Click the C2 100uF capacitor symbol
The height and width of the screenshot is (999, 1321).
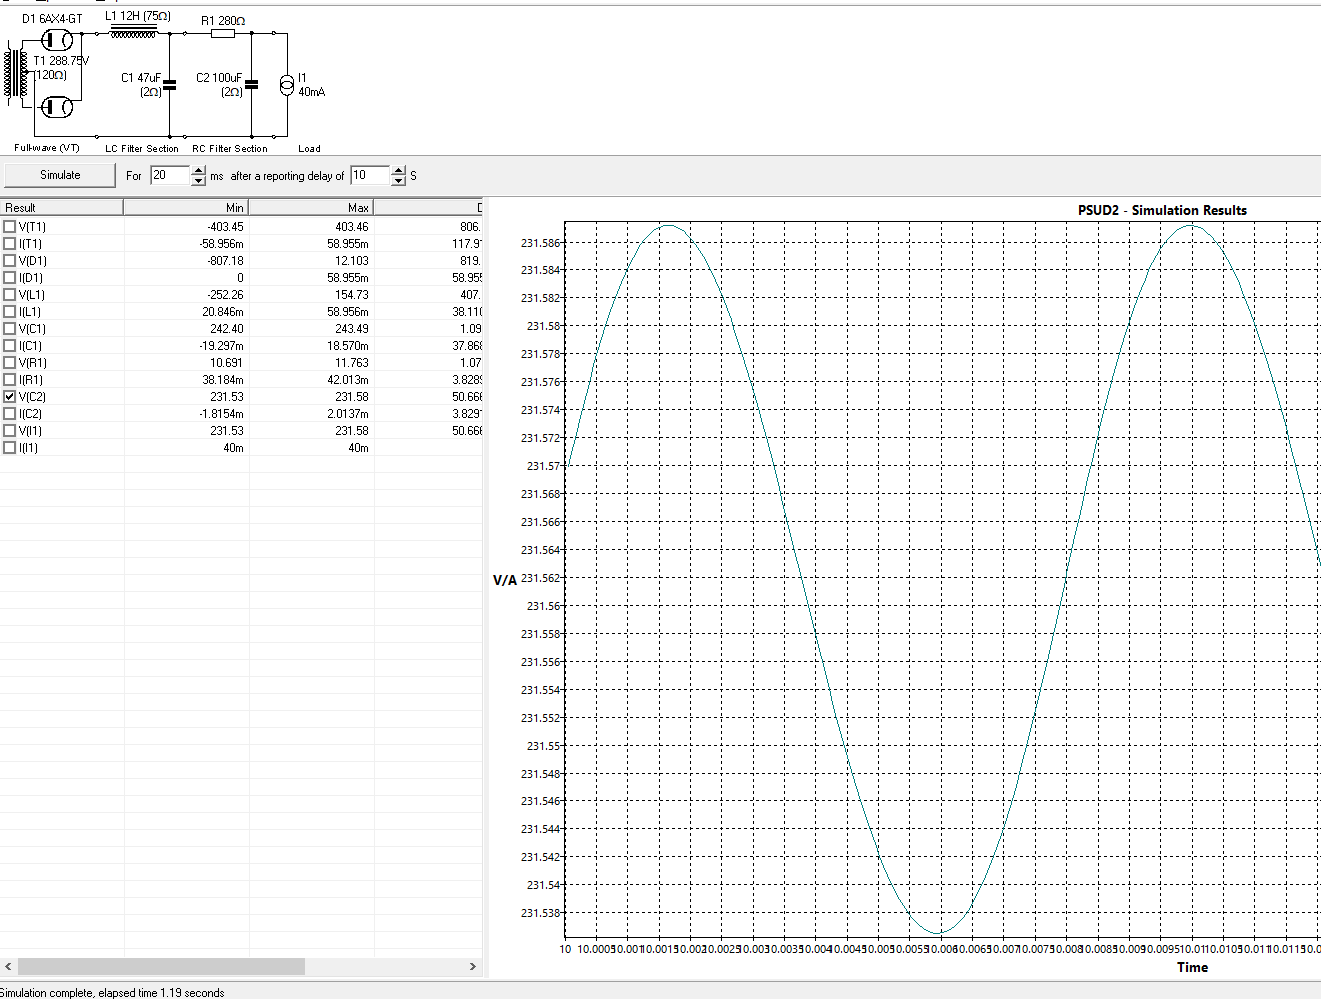[x=251, y=85]
